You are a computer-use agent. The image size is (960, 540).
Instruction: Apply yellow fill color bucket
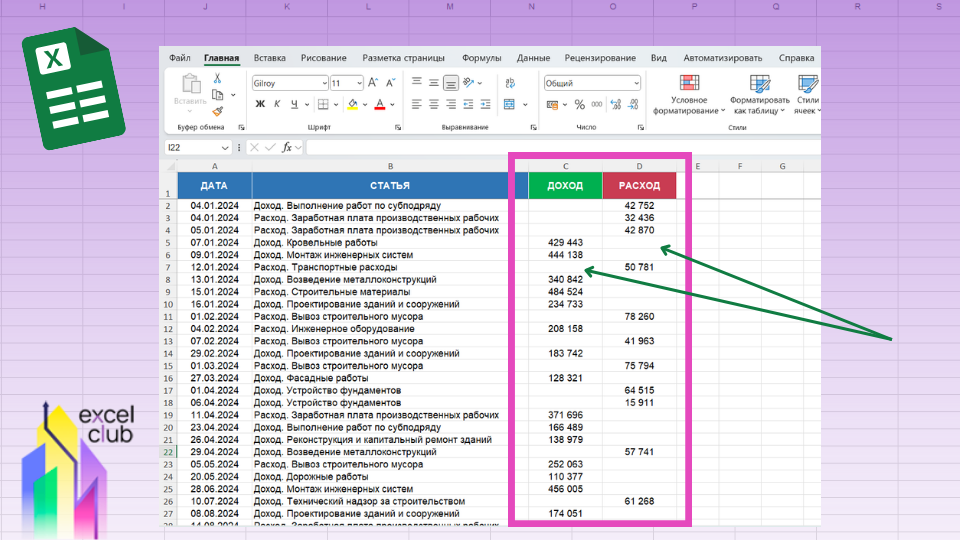pos(353,105)
